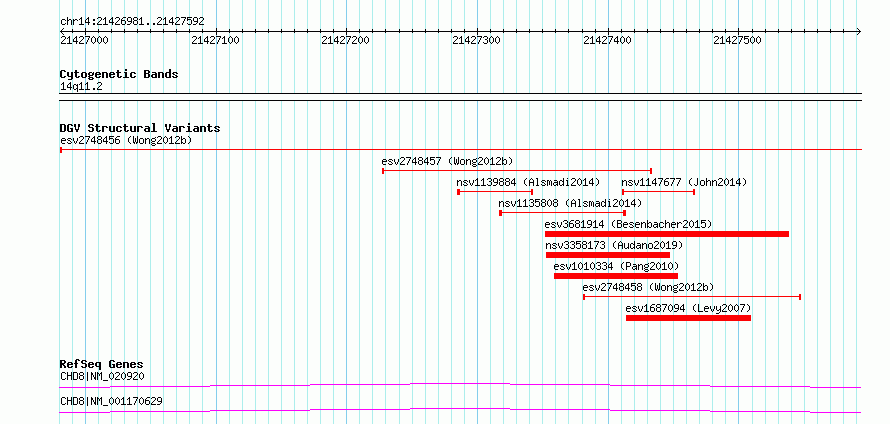
Task: Click the esv1010334 thick red bar
Action: (x=616, y=276)
